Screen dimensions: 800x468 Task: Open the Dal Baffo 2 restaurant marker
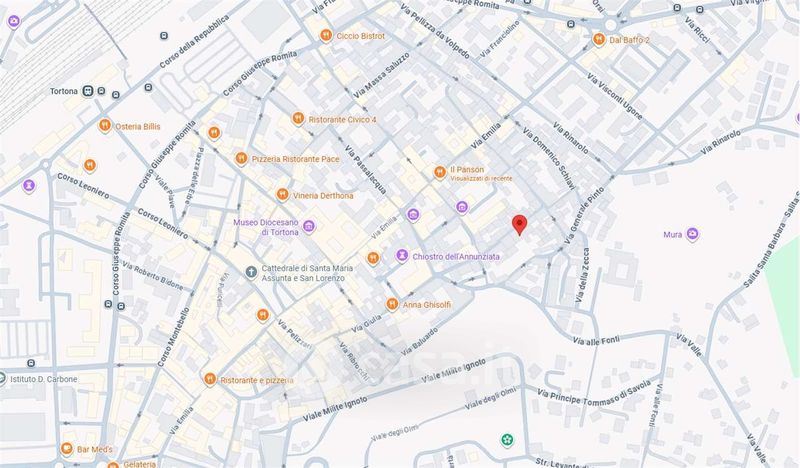point(599,39)
